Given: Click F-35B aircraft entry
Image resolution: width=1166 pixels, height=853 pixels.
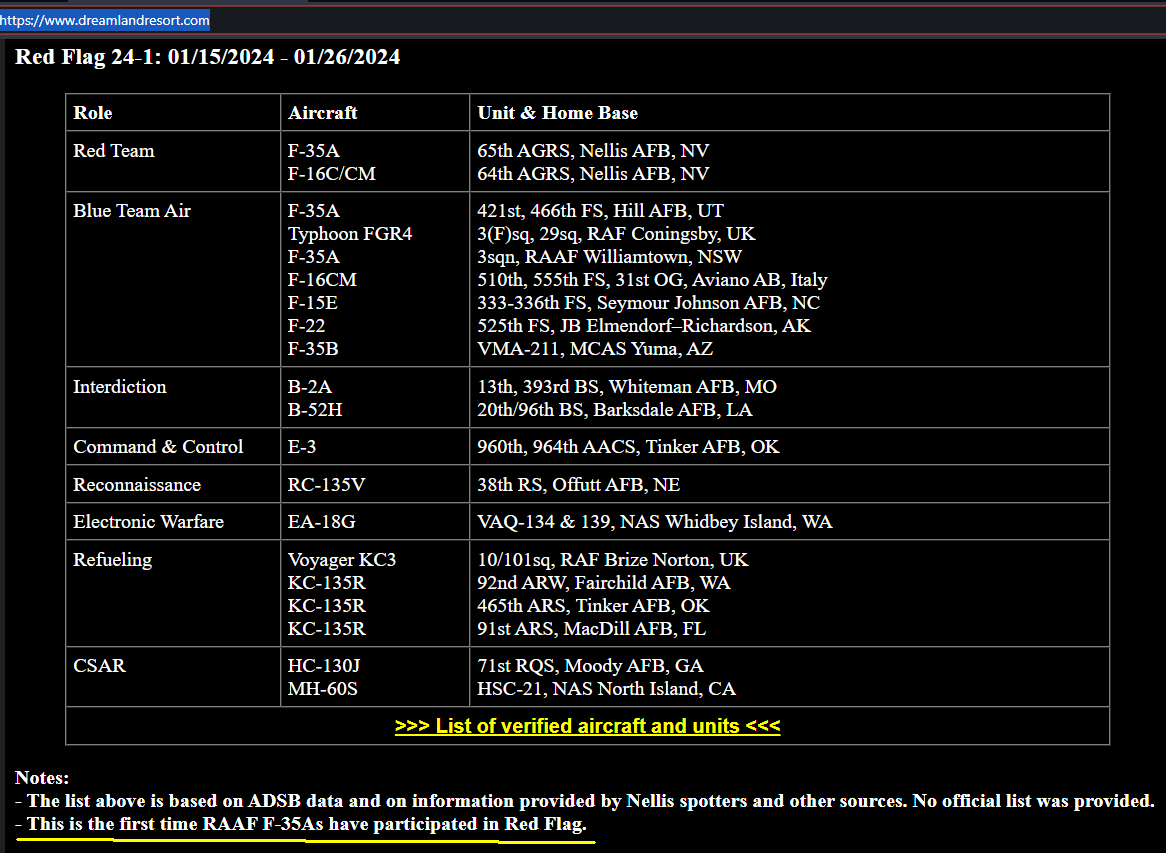Looking at the screenshot, I should click(313, 350).
